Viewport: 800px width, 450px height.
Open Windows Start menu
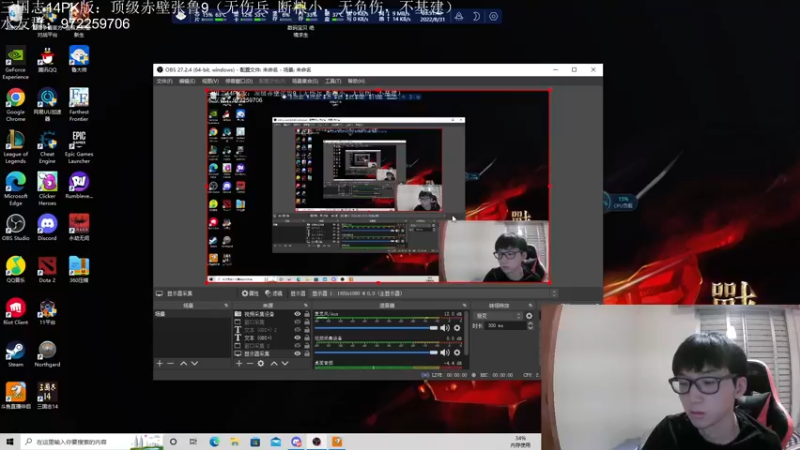tap(10, 441)
